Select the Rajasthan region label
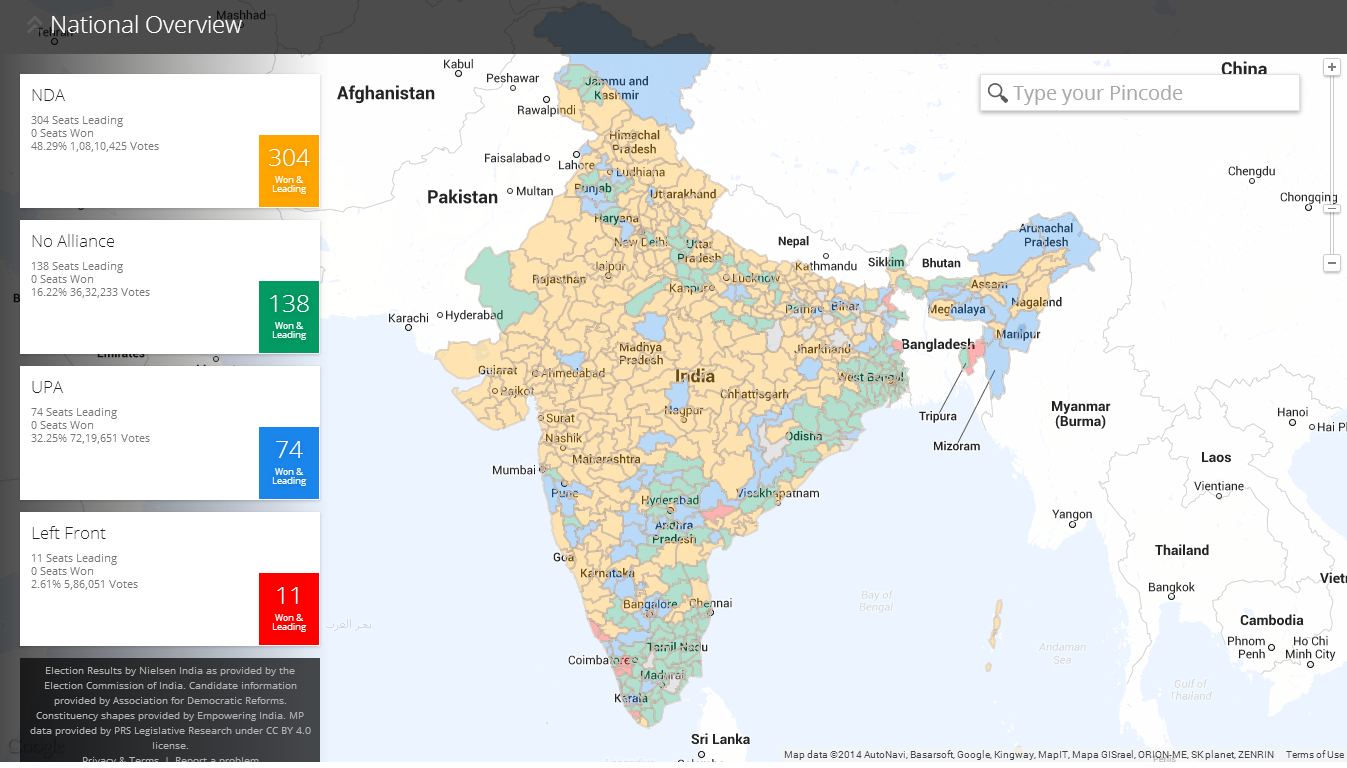This screenshot has height=768, width=1347. point(560,279)
